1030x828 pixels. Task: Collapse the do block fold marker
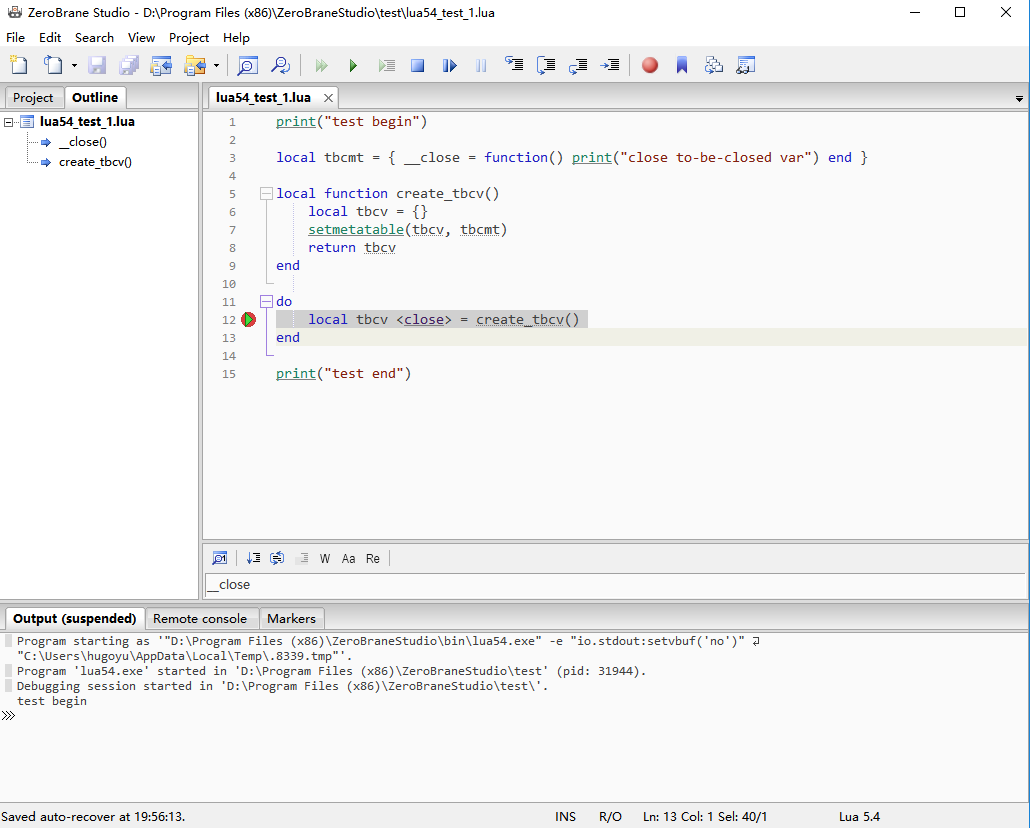[x=266, y=300]
